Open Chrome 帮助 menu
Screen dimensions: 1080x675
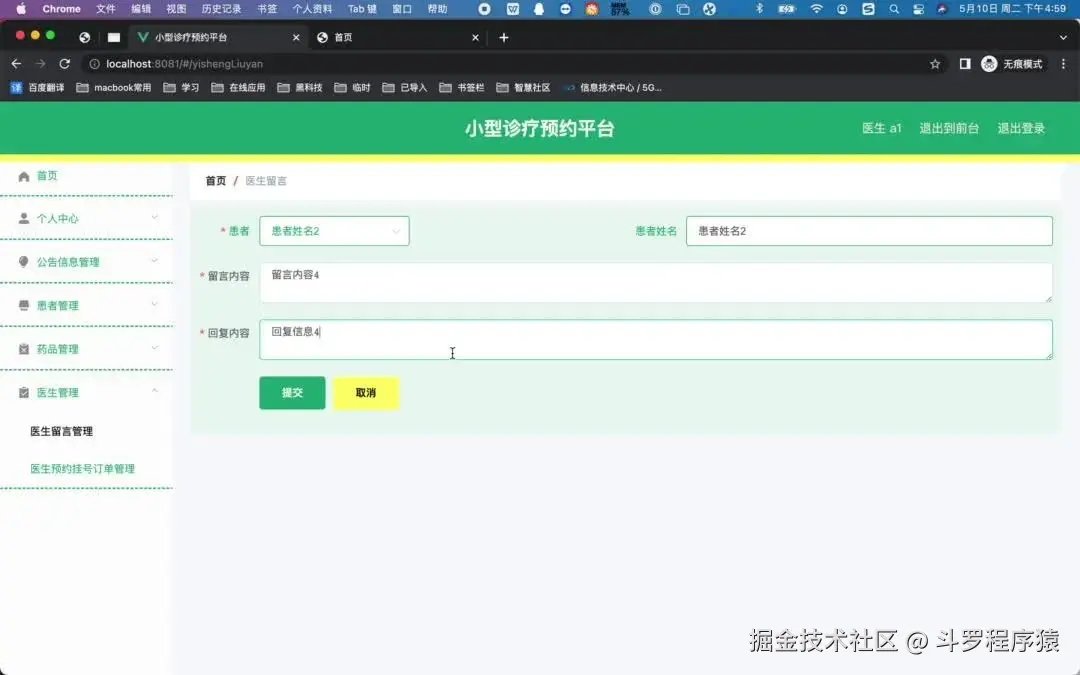pos(437,9)
